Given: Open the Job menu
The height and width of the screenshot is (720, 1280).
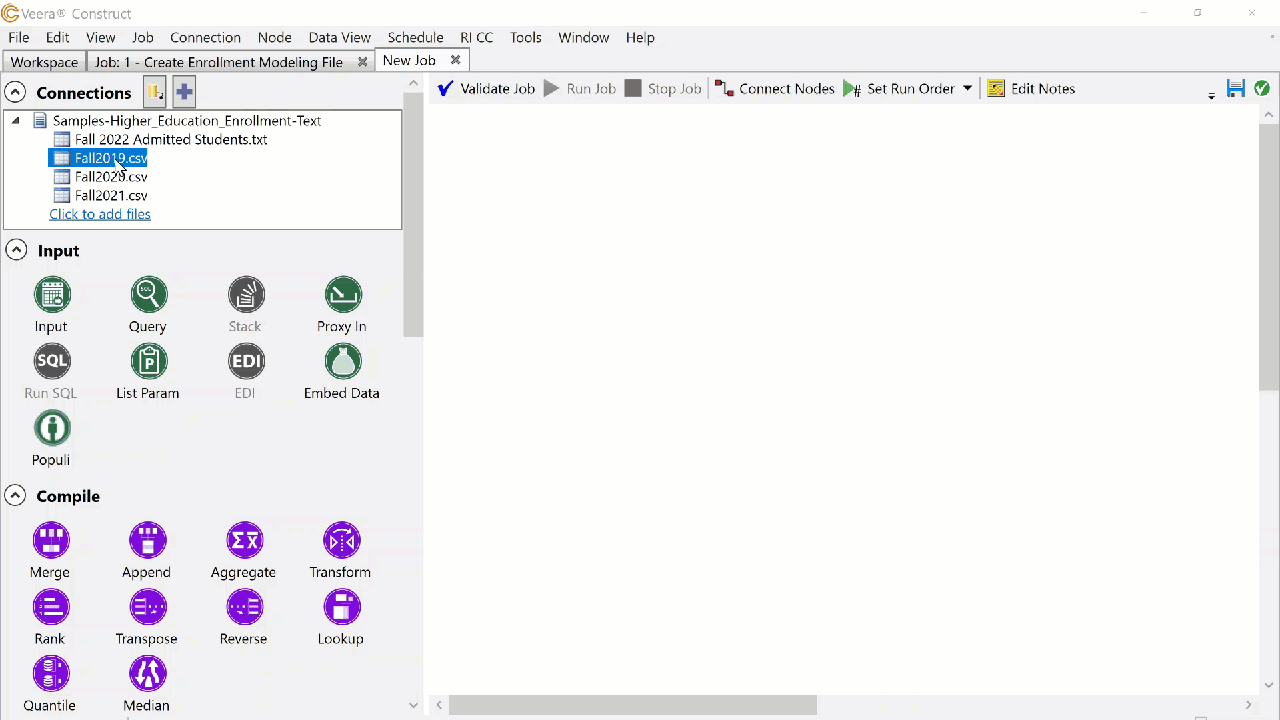Looking at the screenshot, I should [143, 37].
